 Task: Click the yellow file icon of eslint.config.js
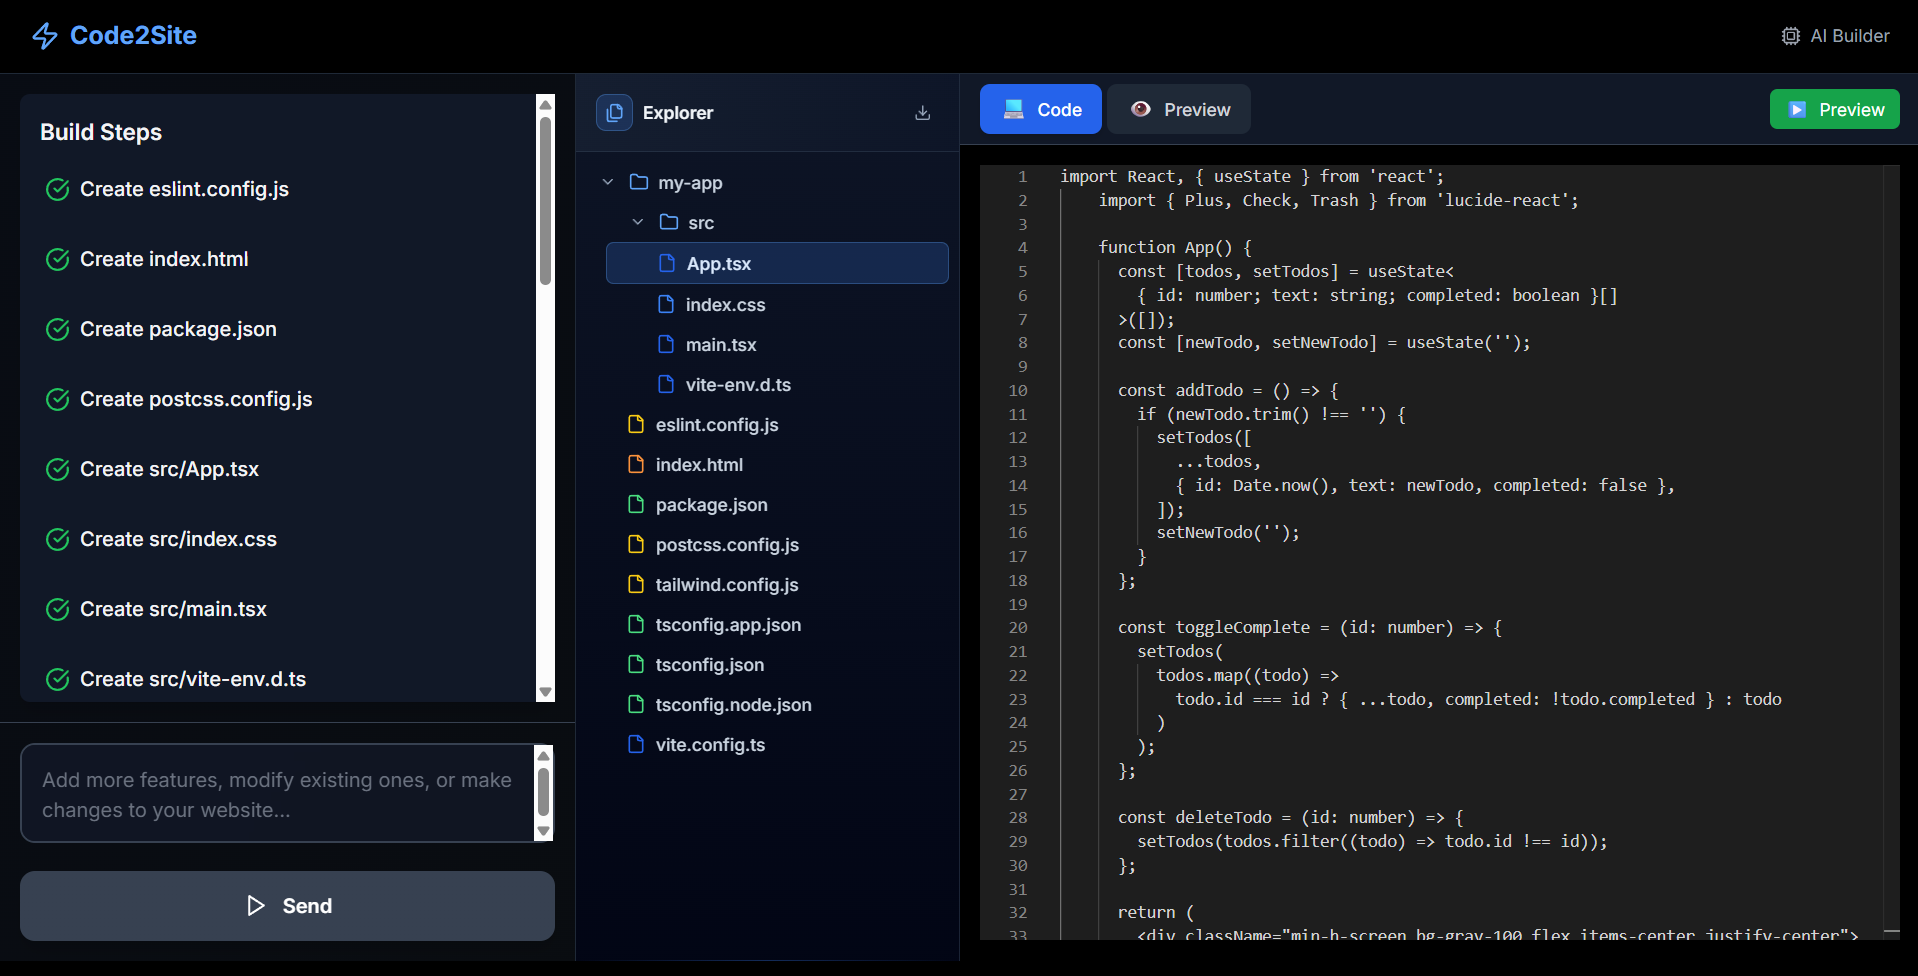[x=636, y=424]
